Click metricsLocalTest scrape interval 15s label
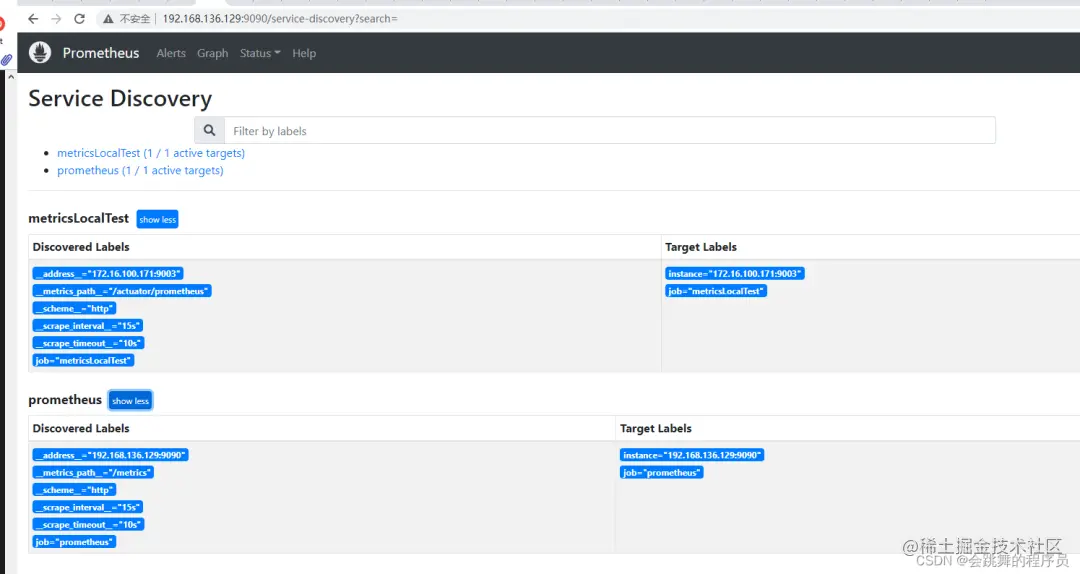 coord(87,325)
